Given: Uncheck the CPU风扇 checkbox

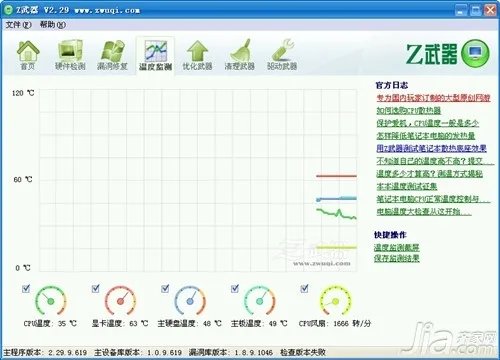Looking at the screenshot, I should click(304, 288).
